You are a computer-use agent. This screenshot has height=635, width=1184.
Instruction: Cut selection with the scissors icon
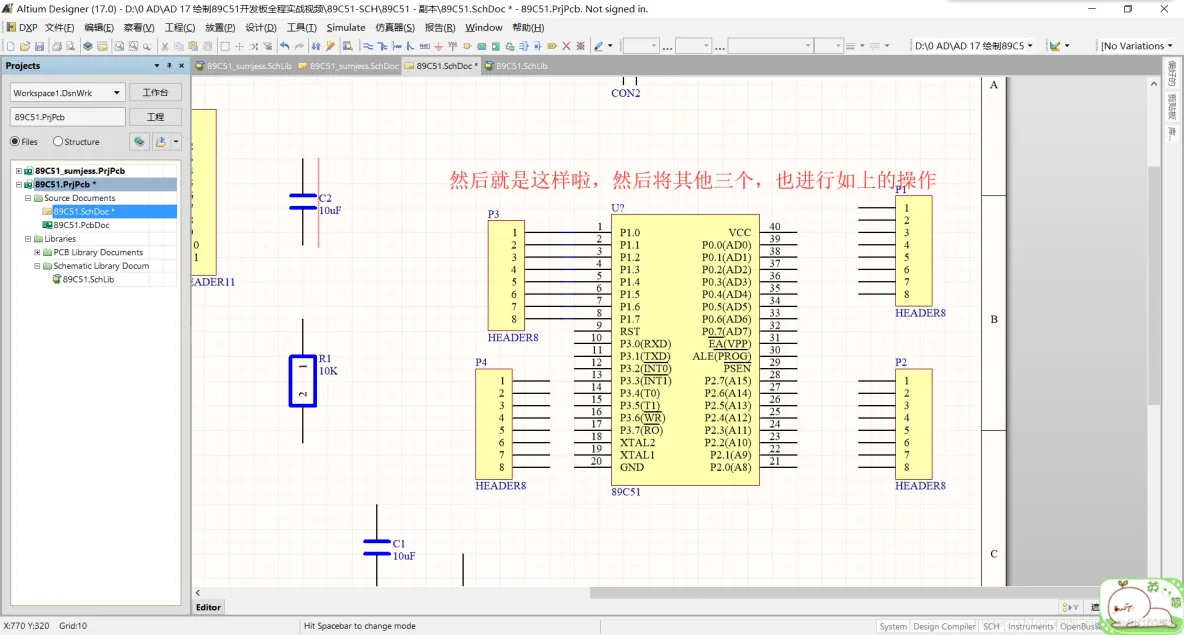click(165, 46)
